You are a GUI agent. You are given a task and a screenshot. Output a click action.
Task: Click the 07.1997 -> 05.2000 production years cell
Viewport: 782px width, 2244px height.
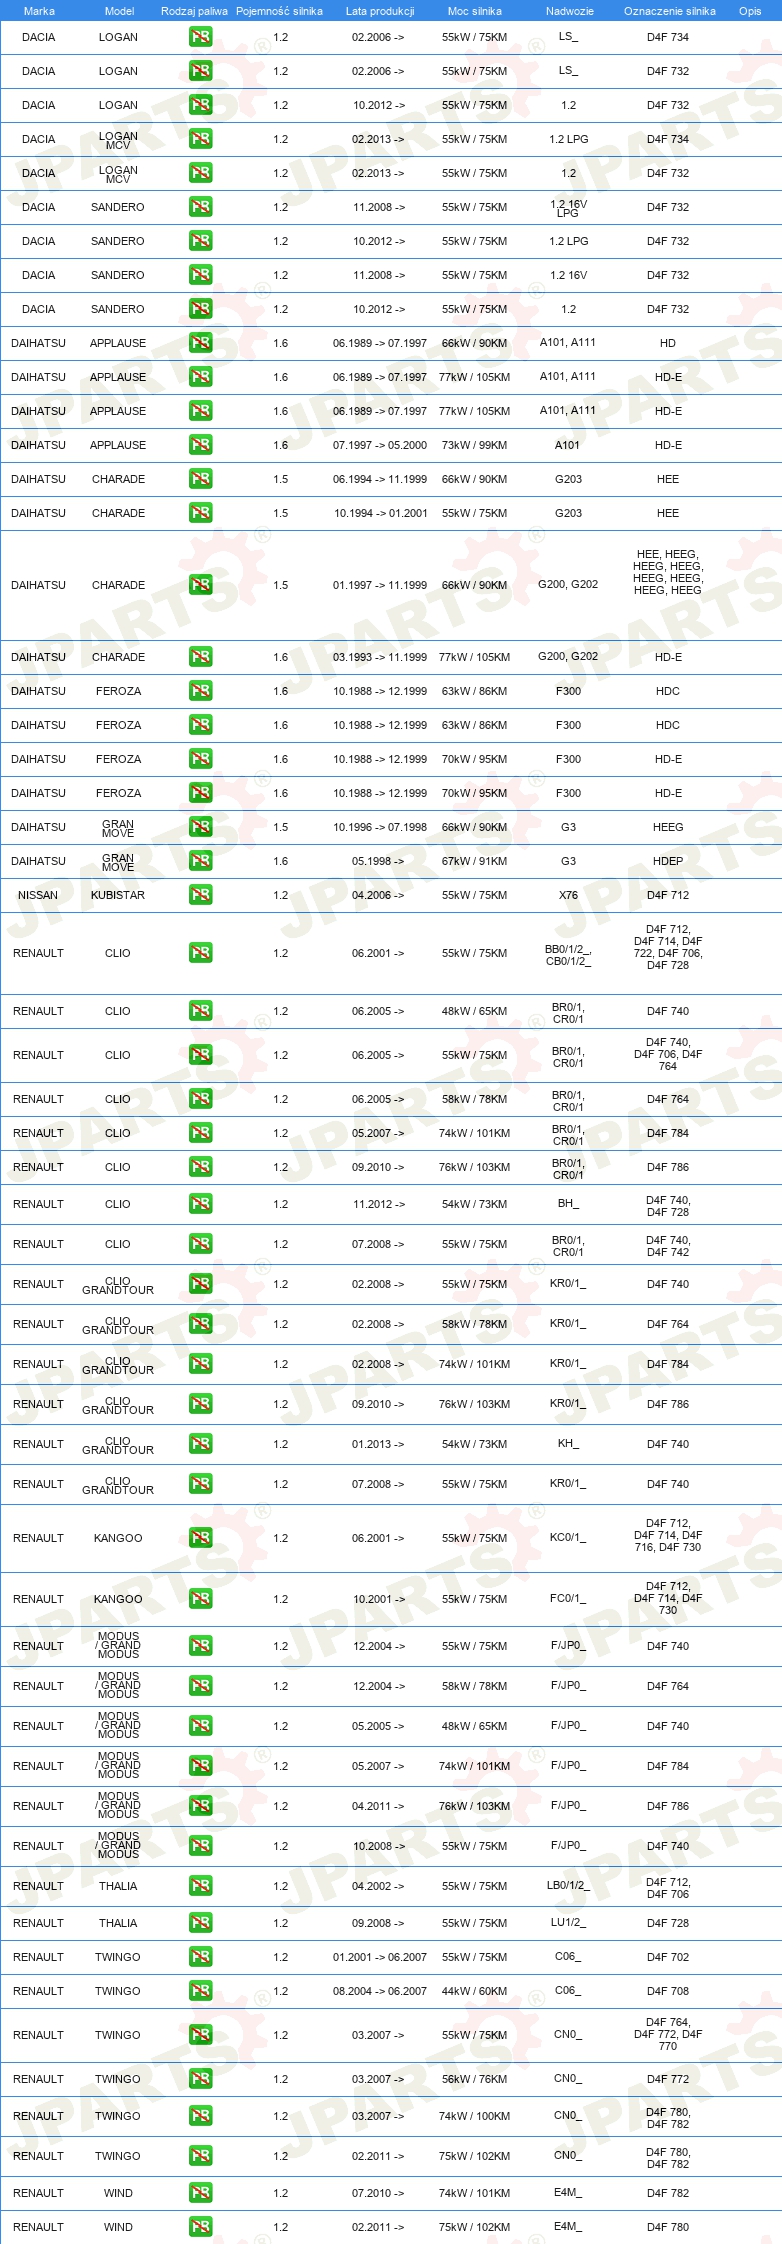[380, 445]
